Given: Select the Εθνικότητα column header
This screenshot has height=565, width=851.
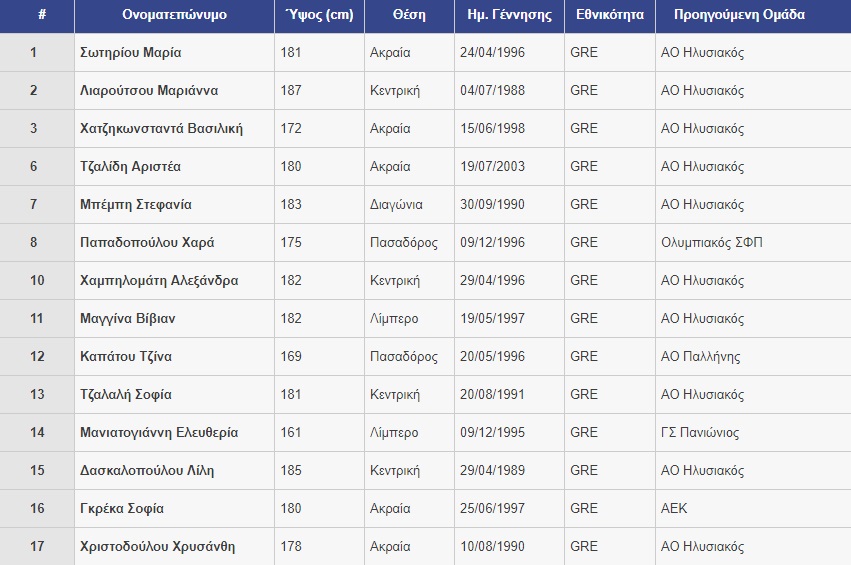Looking at the screenshot, I should coord(609,15).
